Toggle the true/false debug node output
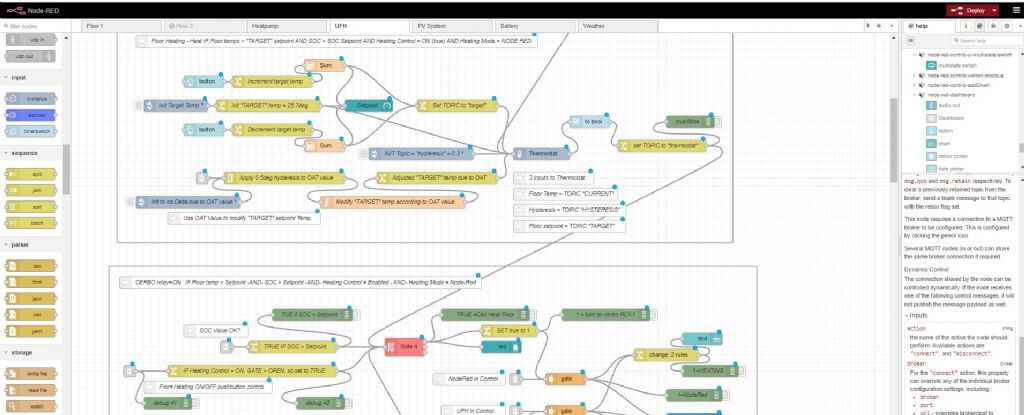This screenshot has height=415, width=1024. tap(717, 122)
